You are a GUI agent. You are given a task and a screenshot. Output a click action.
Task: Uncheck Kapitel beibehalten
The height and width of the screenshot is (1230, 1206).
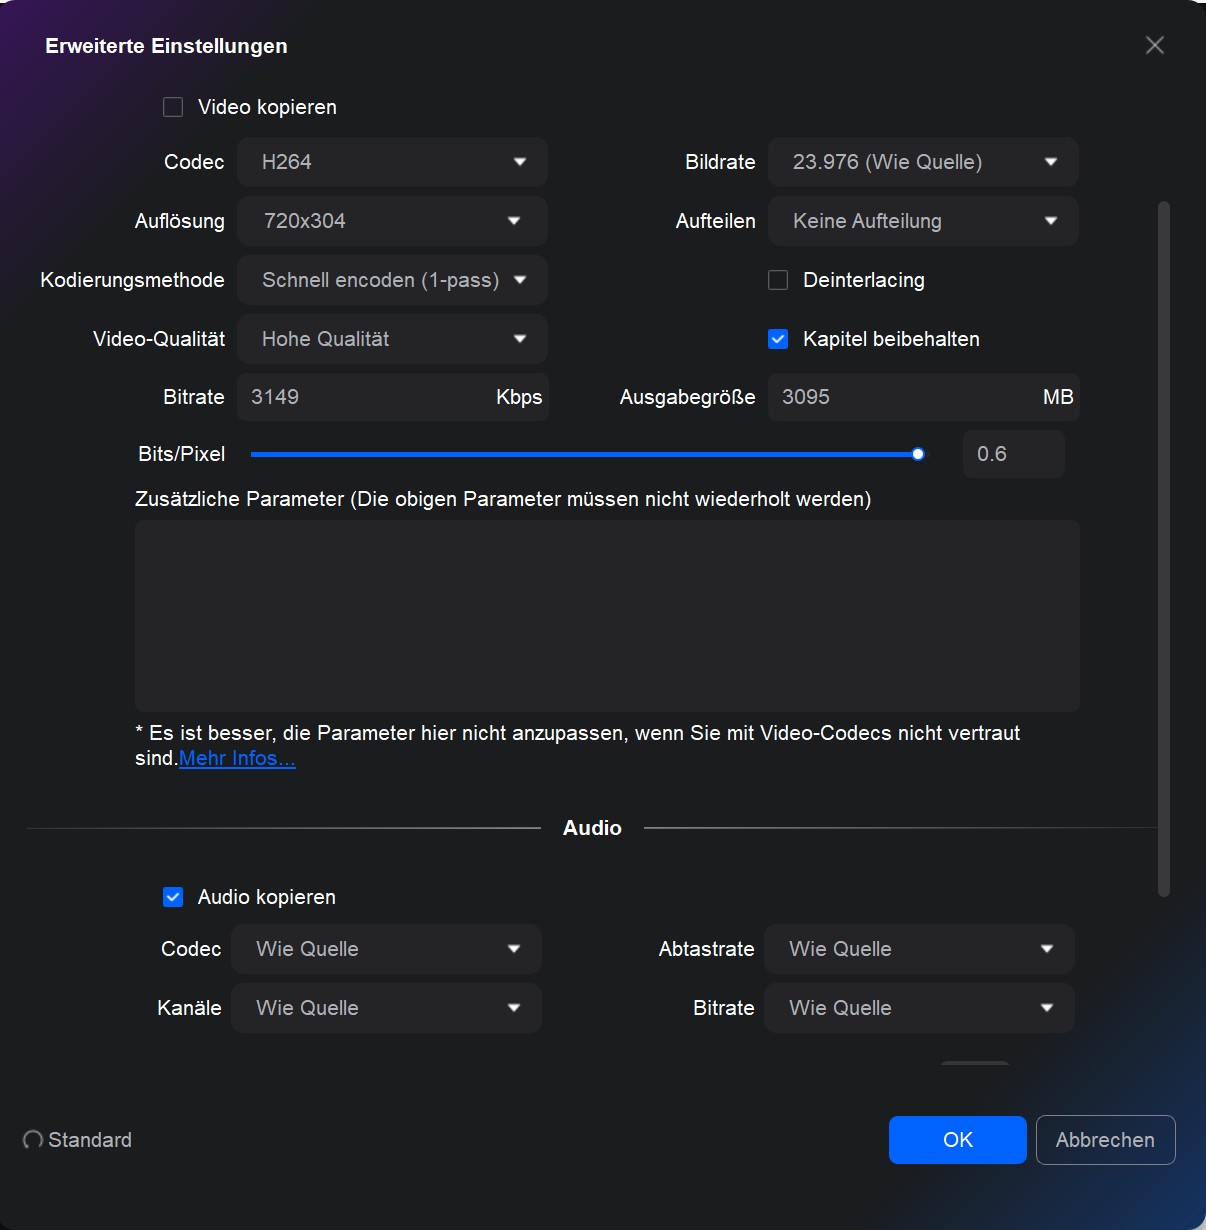click(778, 339)
